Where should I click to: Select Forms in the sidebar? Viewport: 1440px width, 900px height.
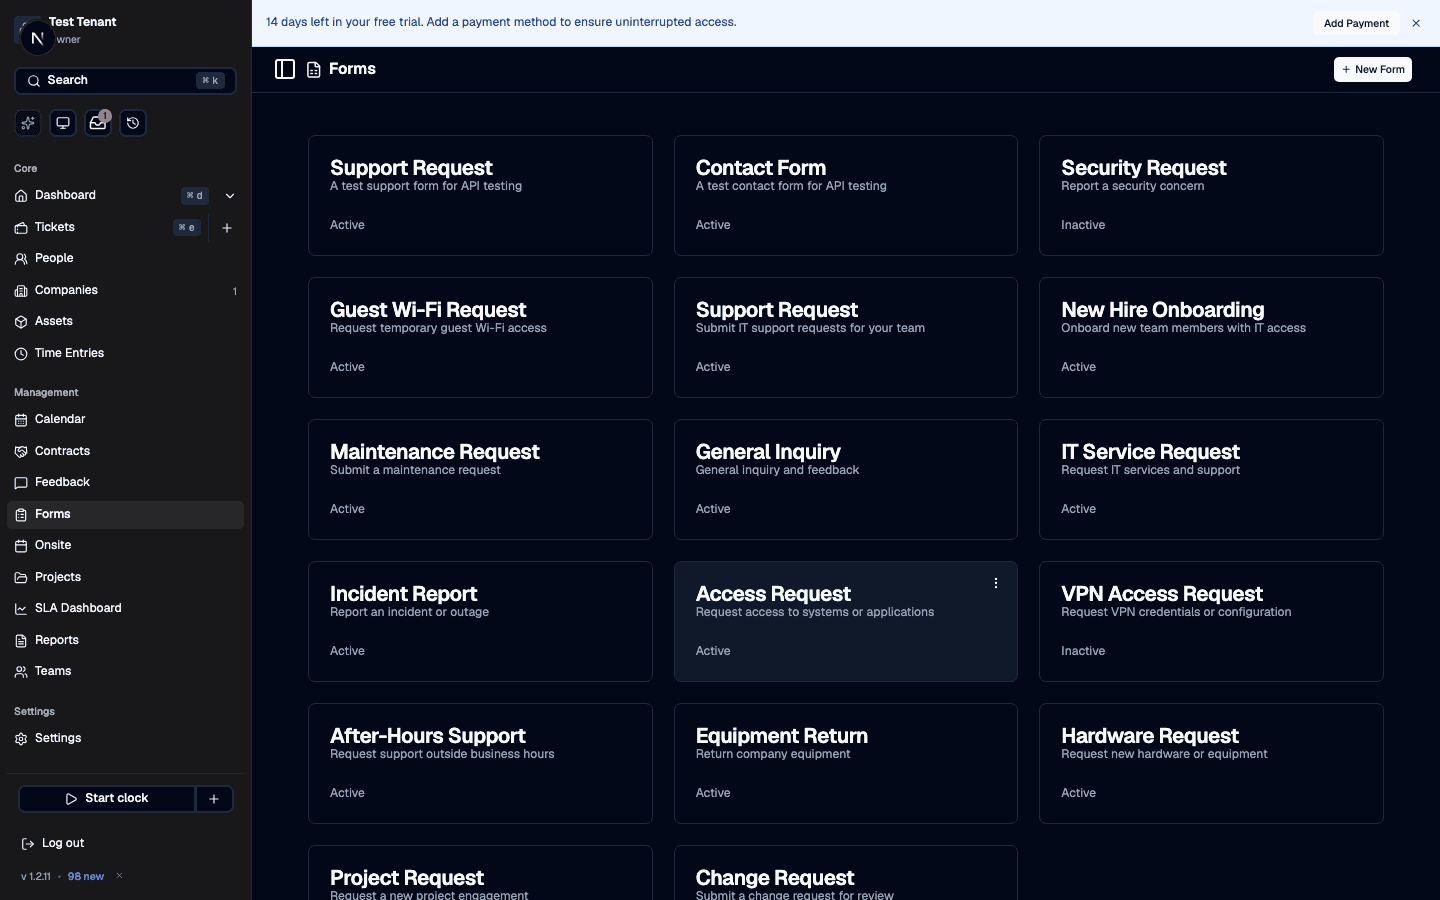(x=52, y=514)
